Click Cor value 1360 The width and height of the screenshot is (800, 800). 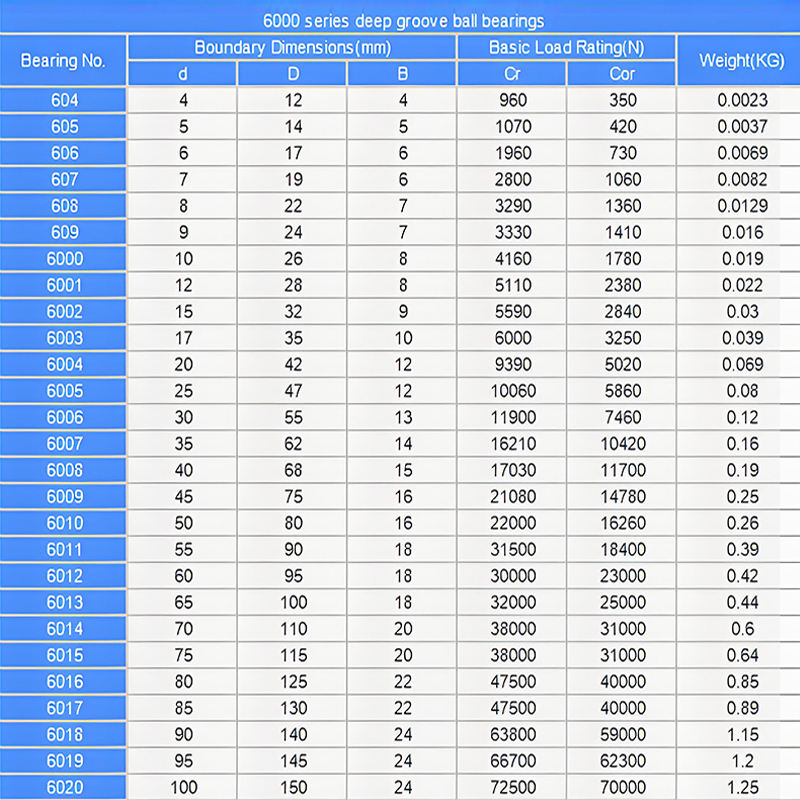[622, 206]
